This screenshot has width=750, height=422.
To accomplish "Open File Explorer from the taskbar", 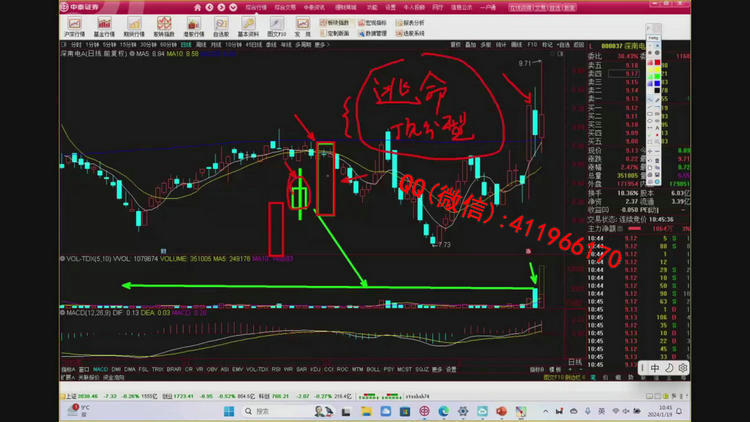I will 366,411.
